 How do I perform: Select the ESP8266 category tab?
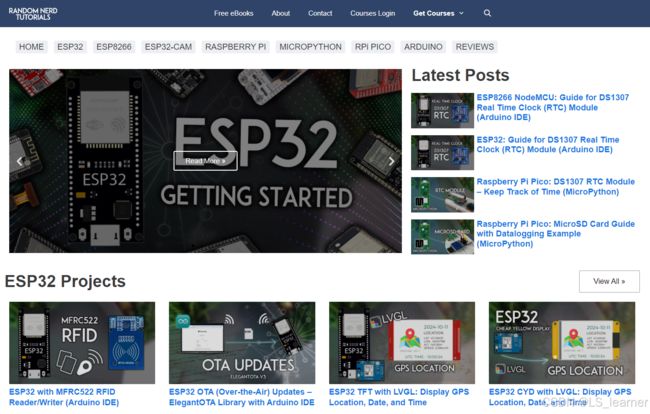point(114,47)
